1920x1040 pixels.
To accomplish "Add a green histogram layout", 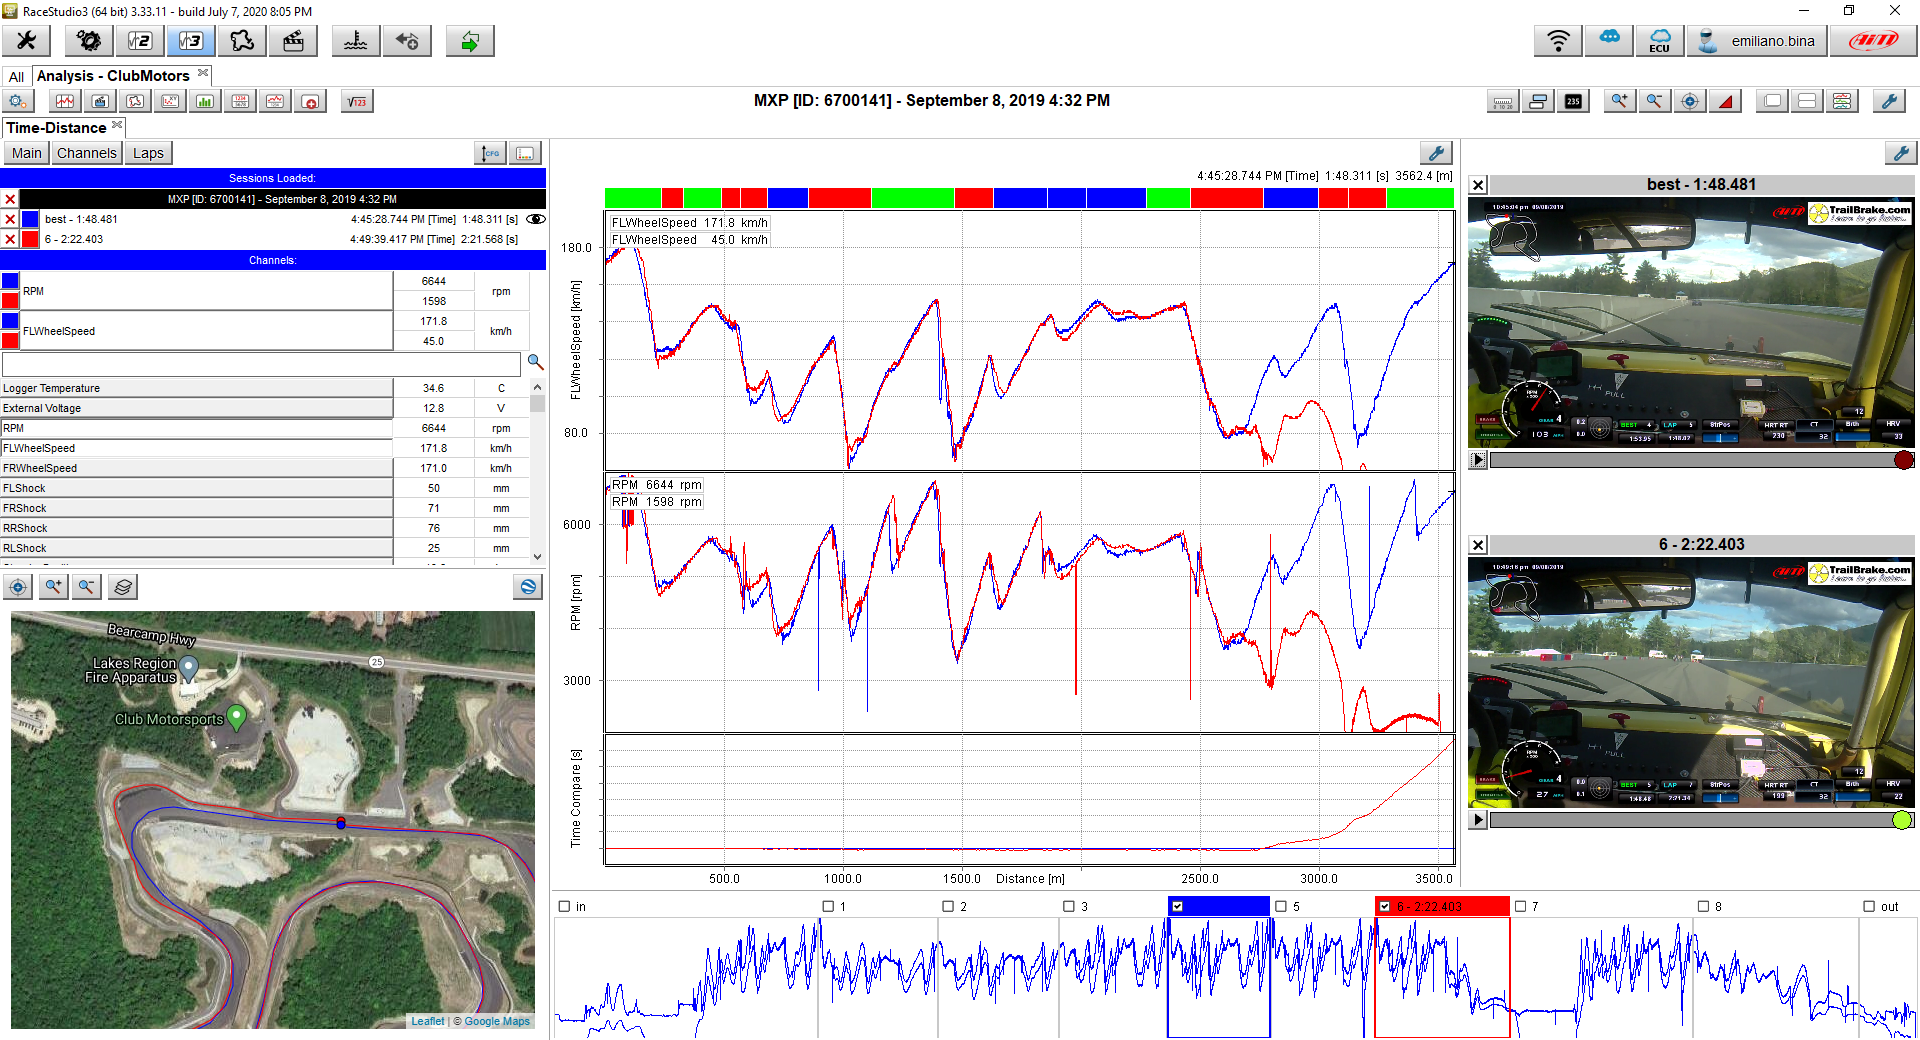I will (205, 101).
